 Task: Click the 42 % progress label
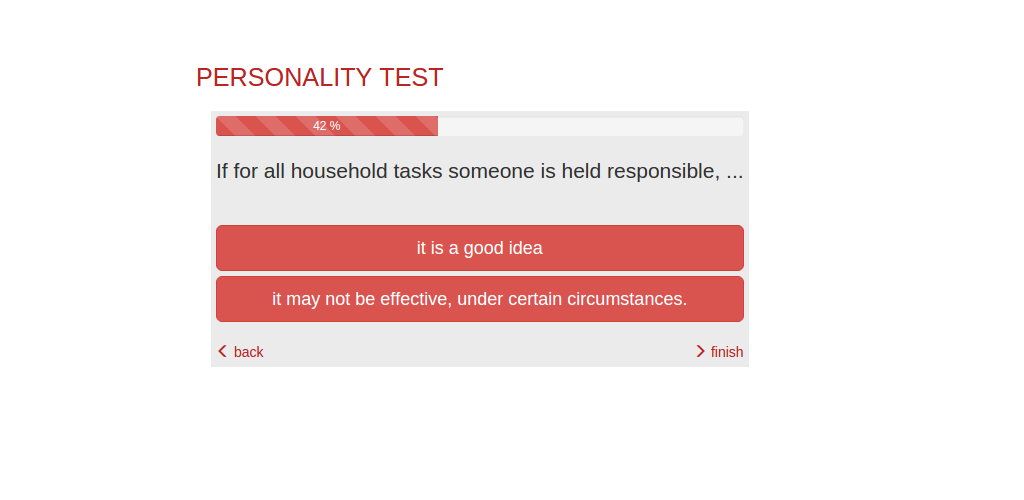click(327, 126)
